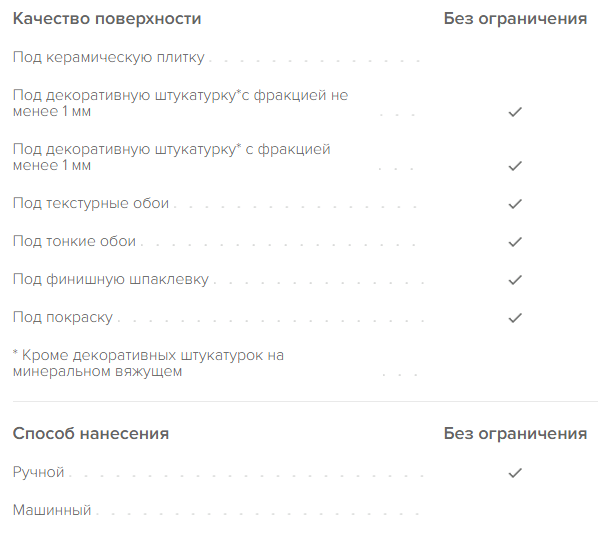
Task: Click the checkmark beside 'Ручной'
Action: pyautogui.click(x=515, y=472)
